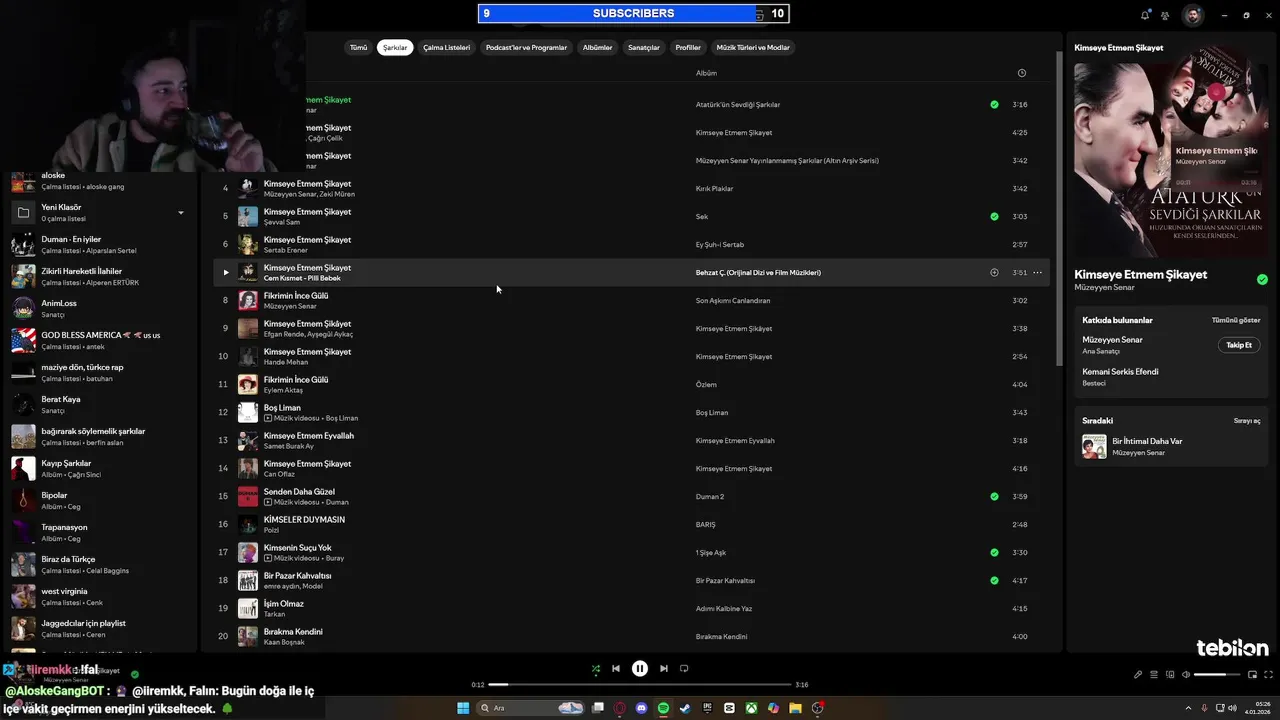
Task: Toggle saved check on Duman 2 row
Action: pos(994,496)
